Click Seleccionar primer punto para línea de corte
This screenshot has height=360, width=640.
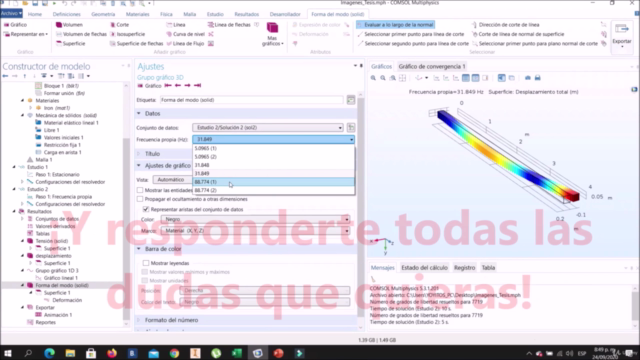pyautogui.click(x=411, y=34)
